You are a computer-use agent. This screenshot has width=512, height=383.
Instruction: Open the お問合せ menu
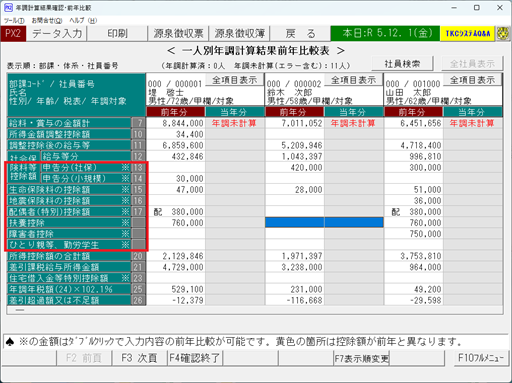pyautogui.click(x=47, y=21)
